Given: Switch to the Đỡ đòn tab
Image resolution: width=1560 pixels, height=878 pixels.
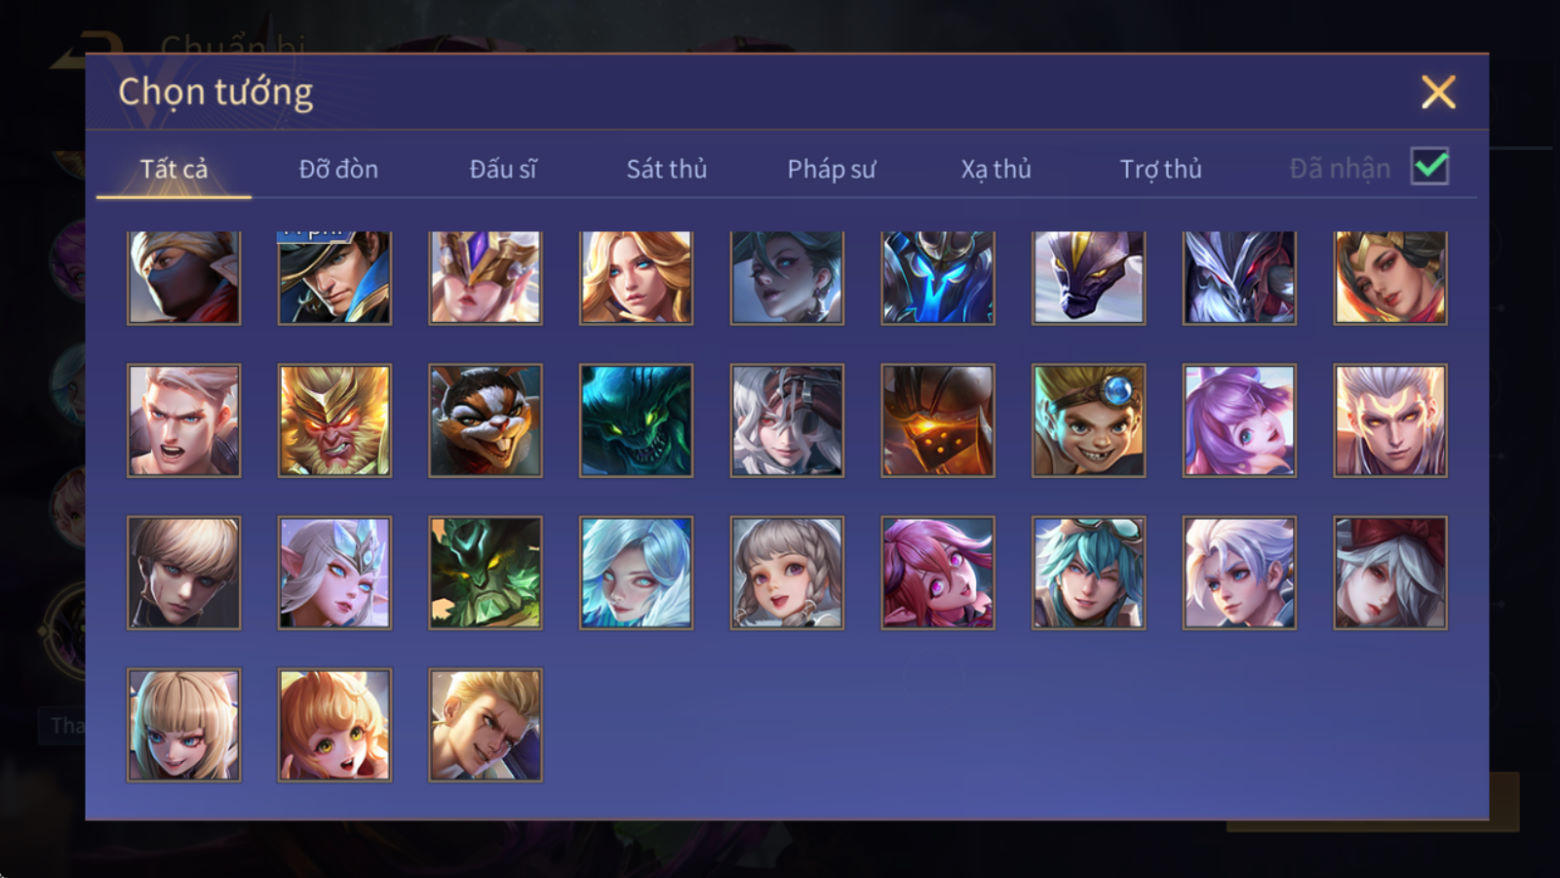Looking at the screenshot, I should pos(338,169).
